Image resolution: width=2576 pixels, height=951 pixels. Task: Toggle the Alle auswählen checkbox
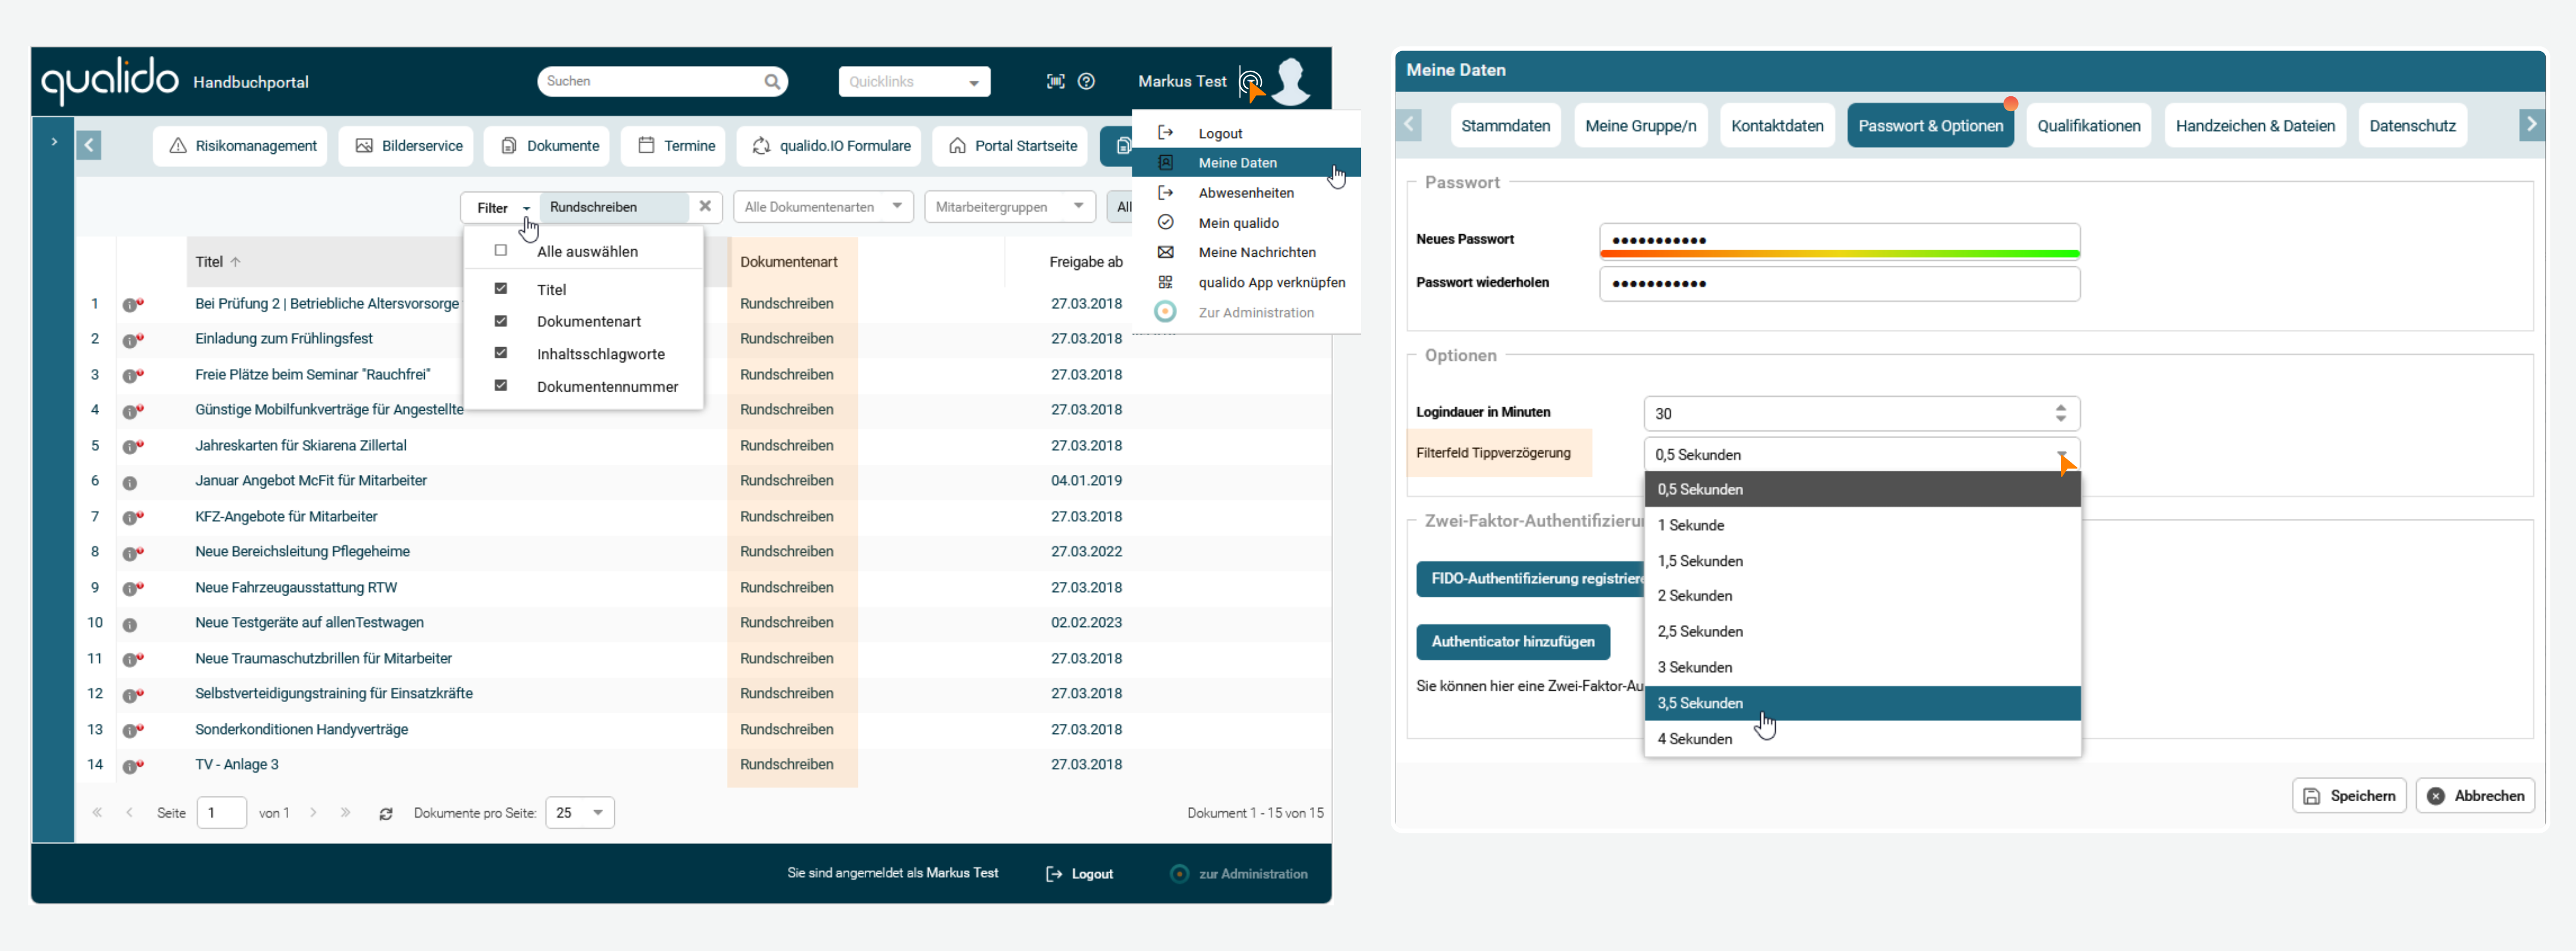coord(501,251)
